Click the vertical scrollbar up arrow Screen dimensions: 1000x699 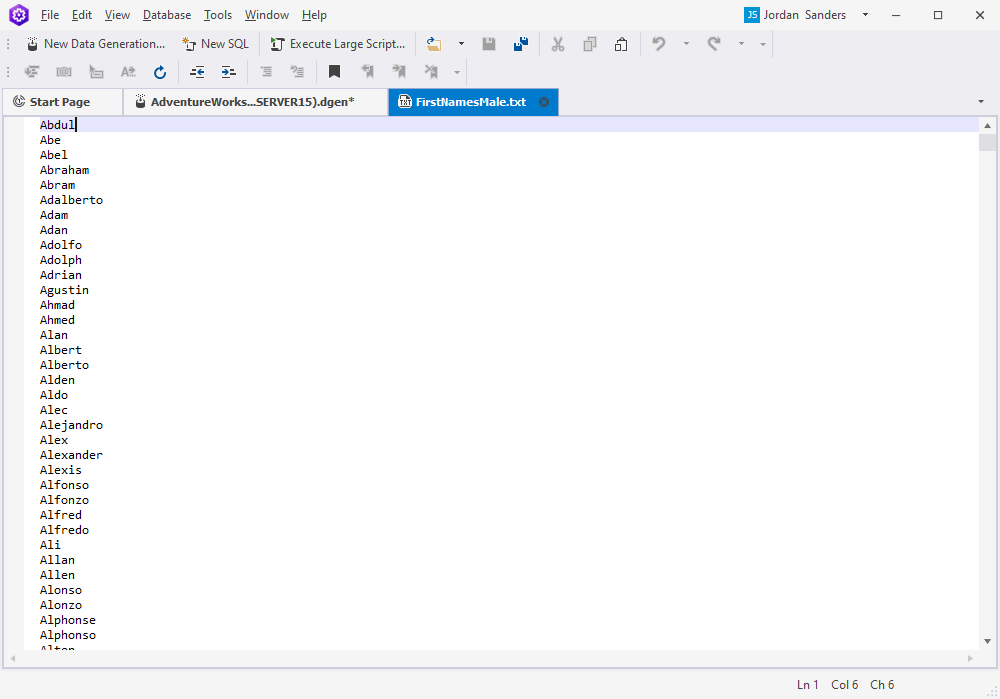(987, 126)
